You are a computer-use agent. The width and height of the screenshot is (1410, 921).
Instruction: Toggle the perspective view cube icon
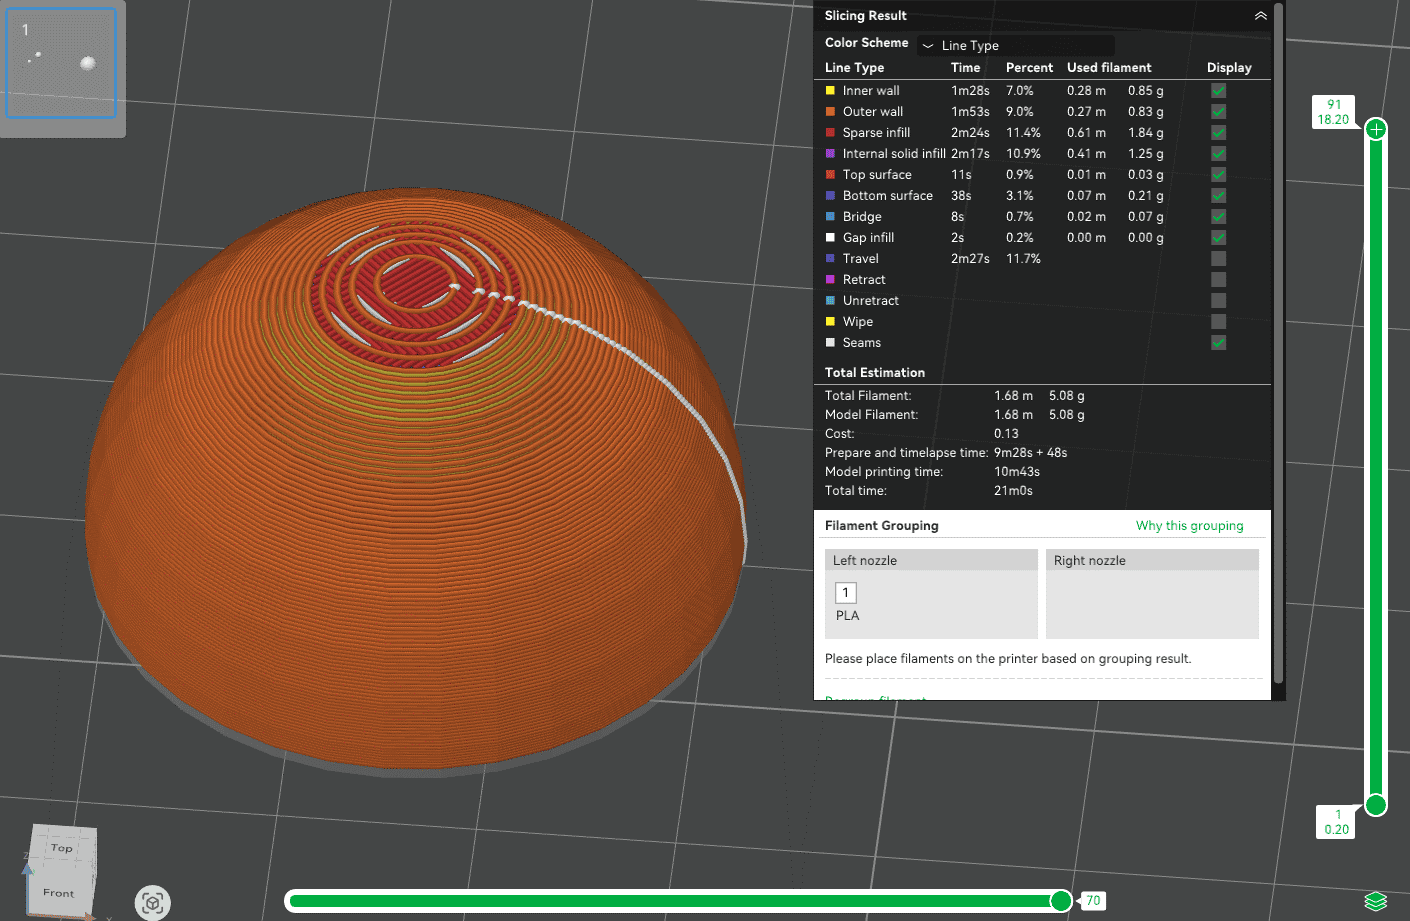(x=153, y=904)
